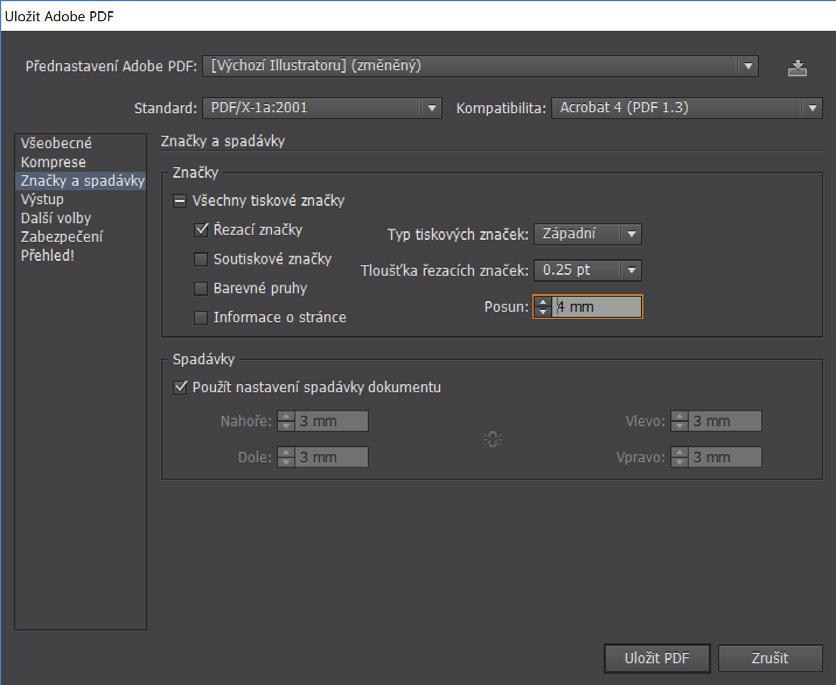Open Tloušťka řezacích značek dropdown

(588, 270)
